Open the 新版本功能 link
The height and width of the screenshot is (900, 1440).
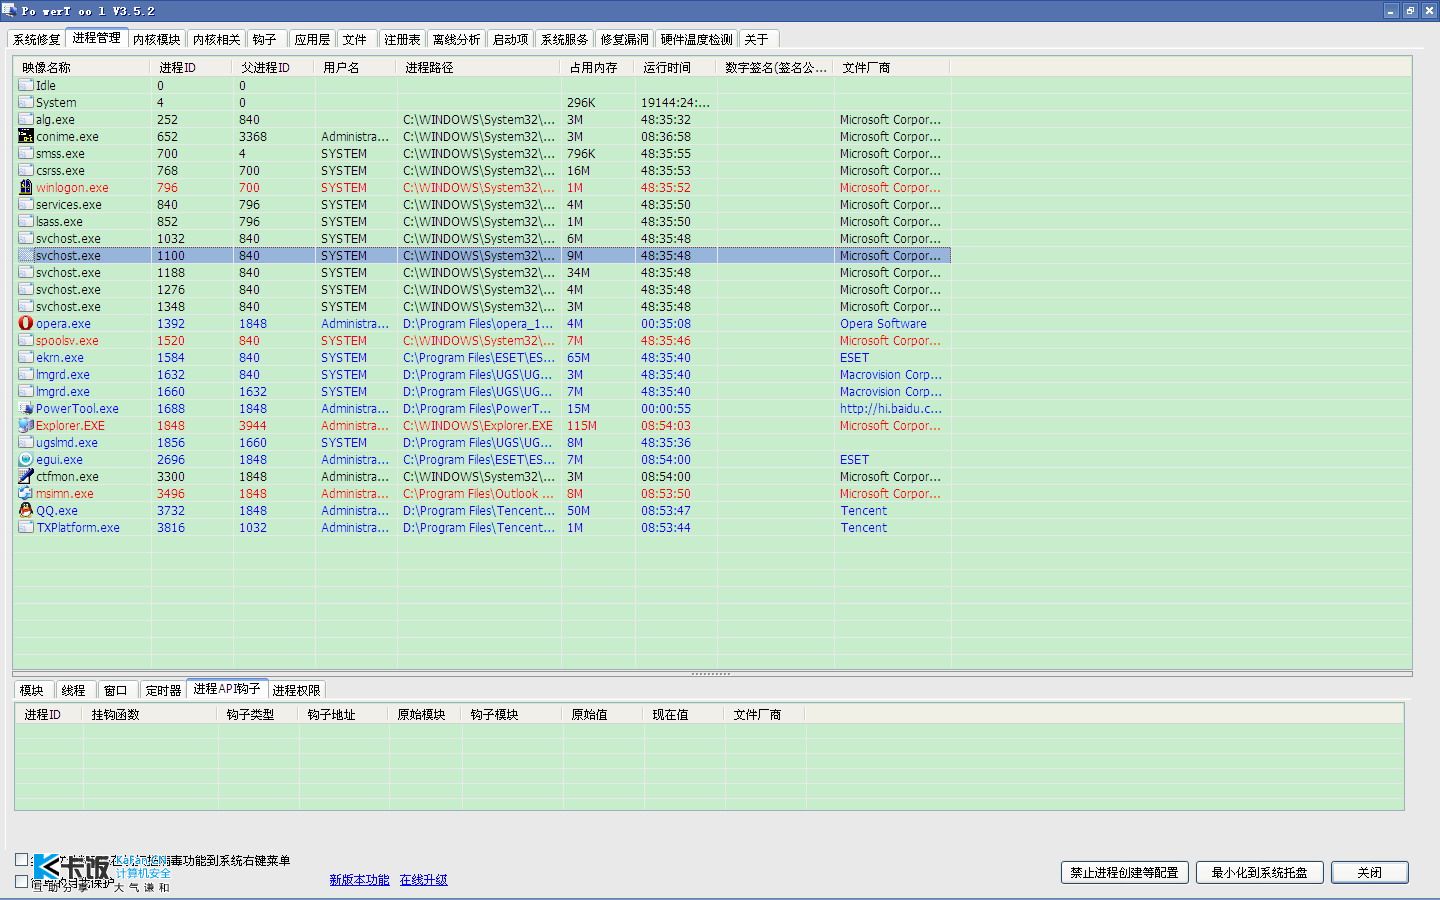click(359, 880)
